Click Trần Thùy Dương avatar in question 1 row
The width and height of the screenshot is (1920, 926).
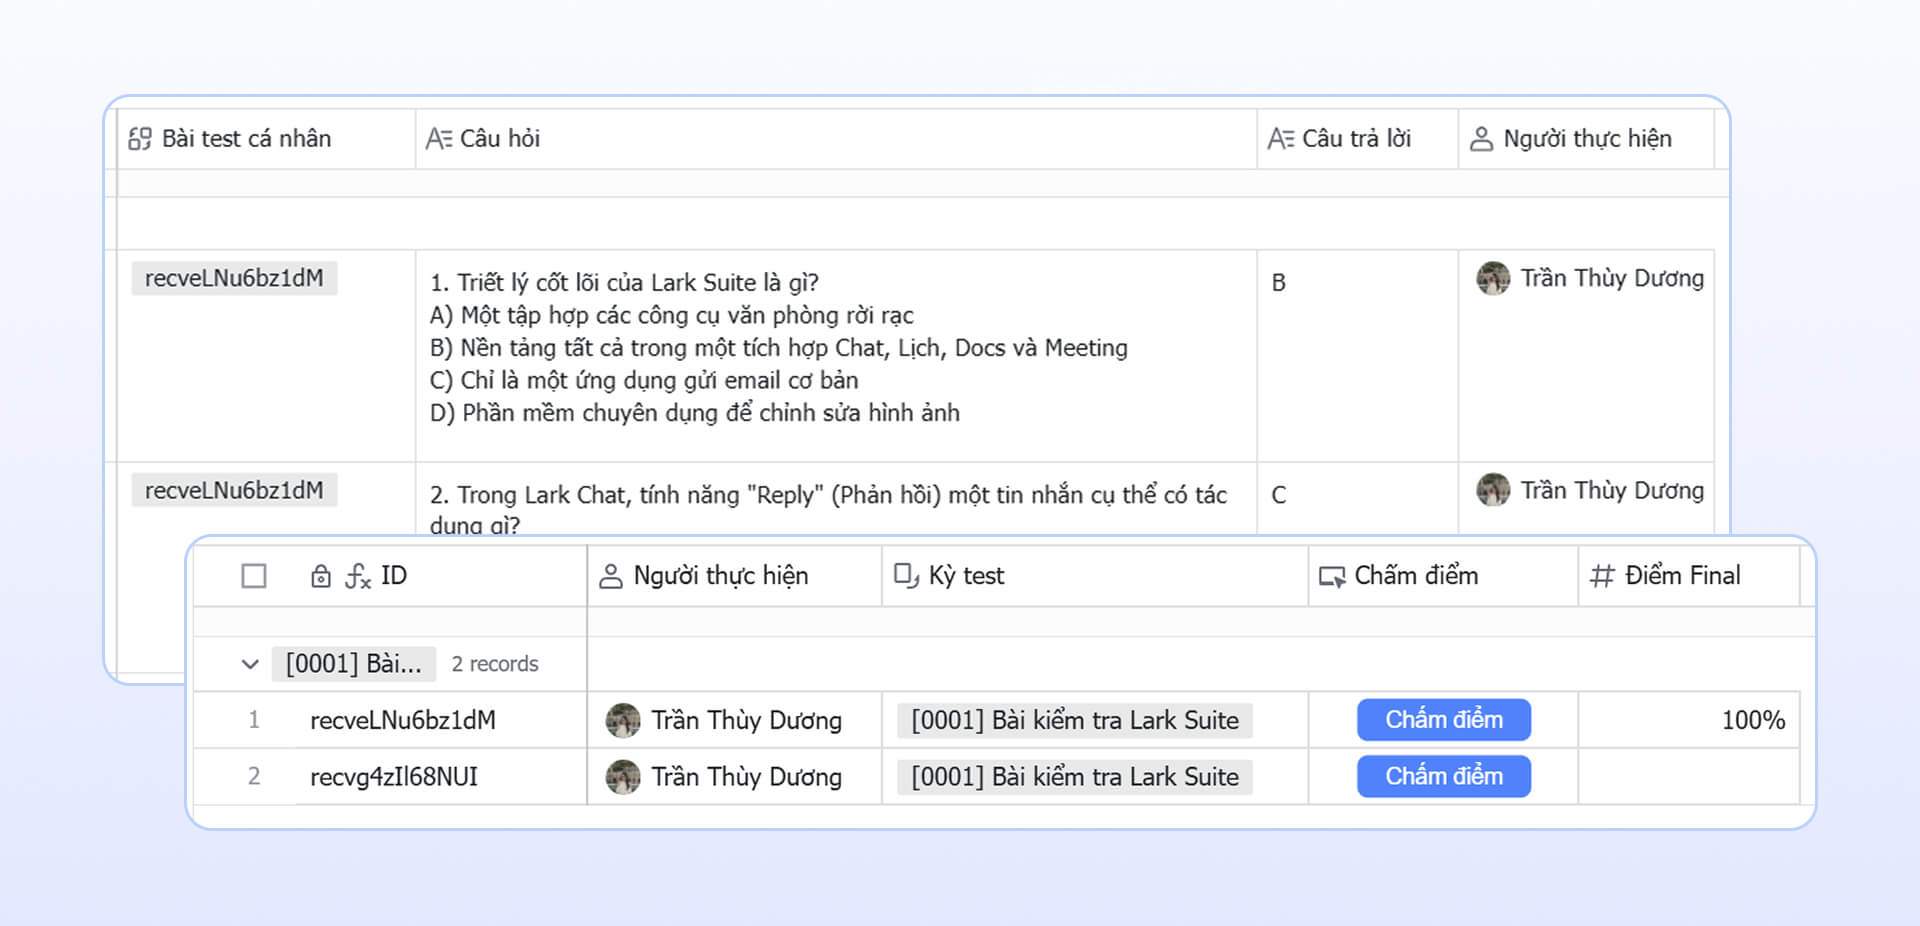(x=1493, y=278)
